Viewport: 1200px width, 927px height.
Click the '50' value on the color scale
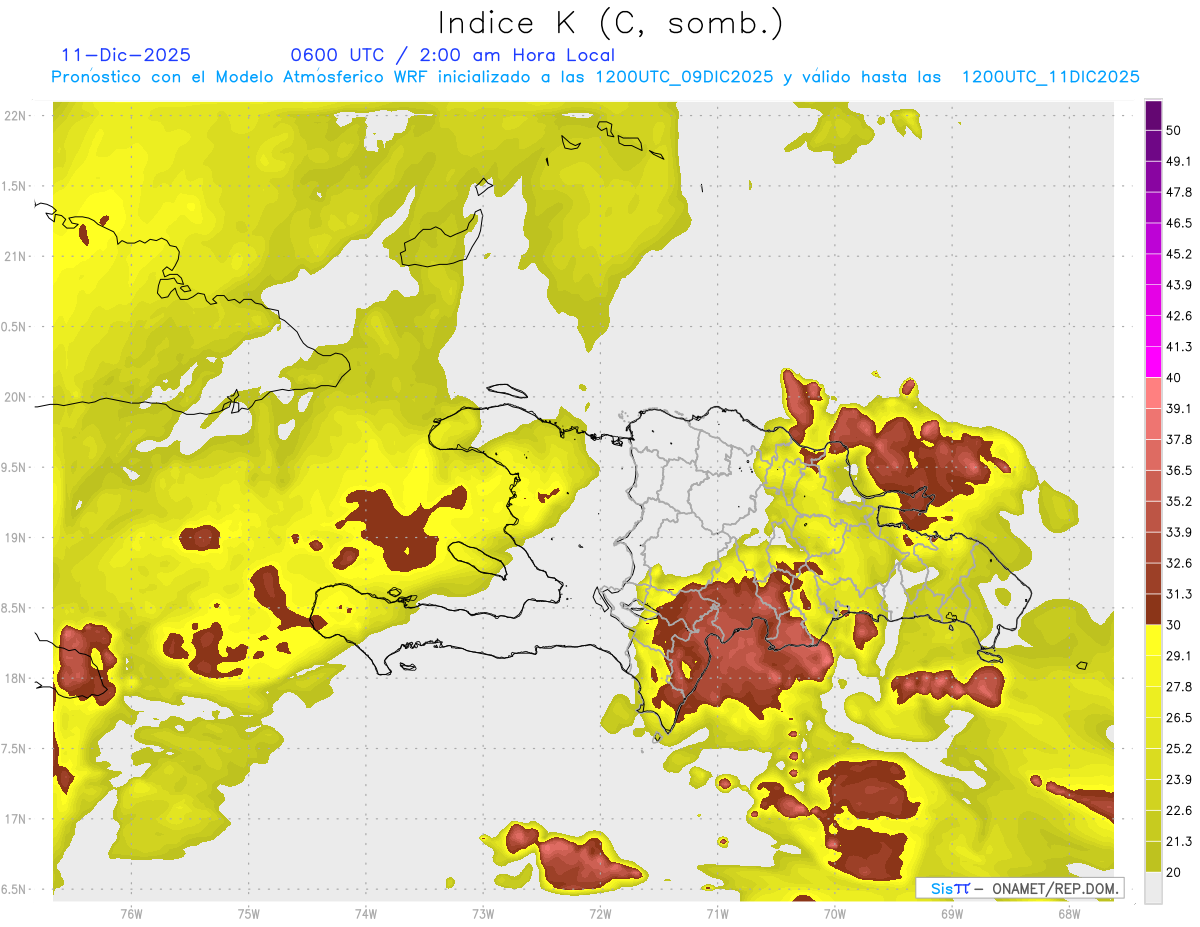[x=1173, y=130]
